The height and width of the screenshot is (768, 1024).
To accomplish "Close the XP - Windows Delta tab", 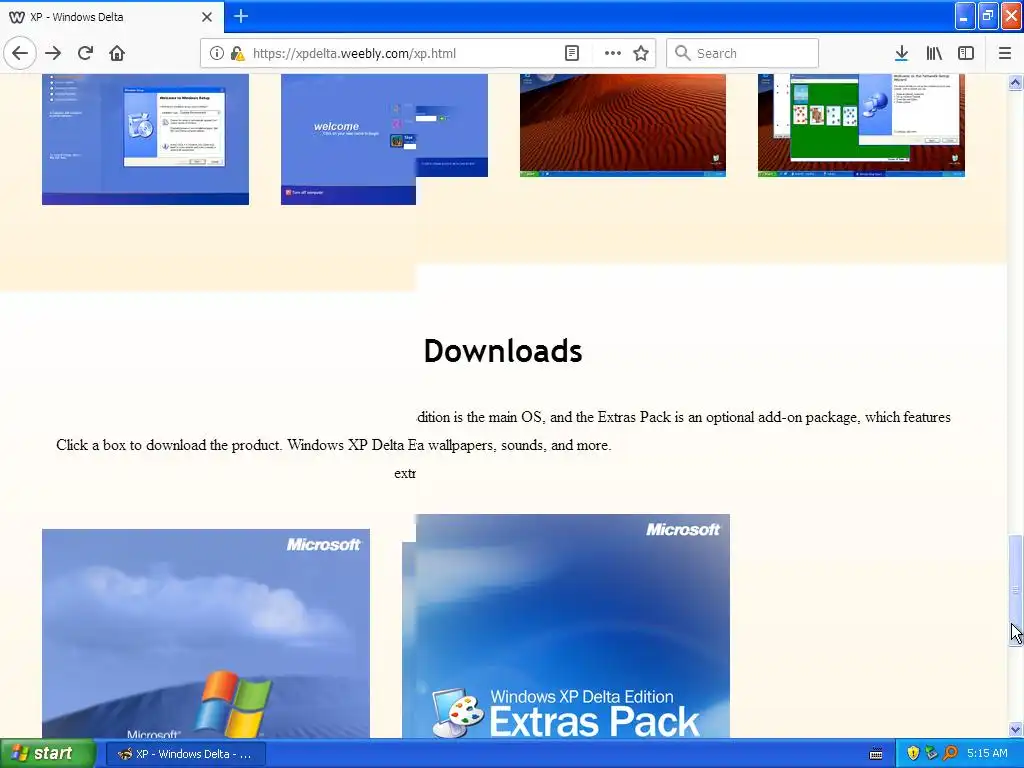I will (207, 17).
